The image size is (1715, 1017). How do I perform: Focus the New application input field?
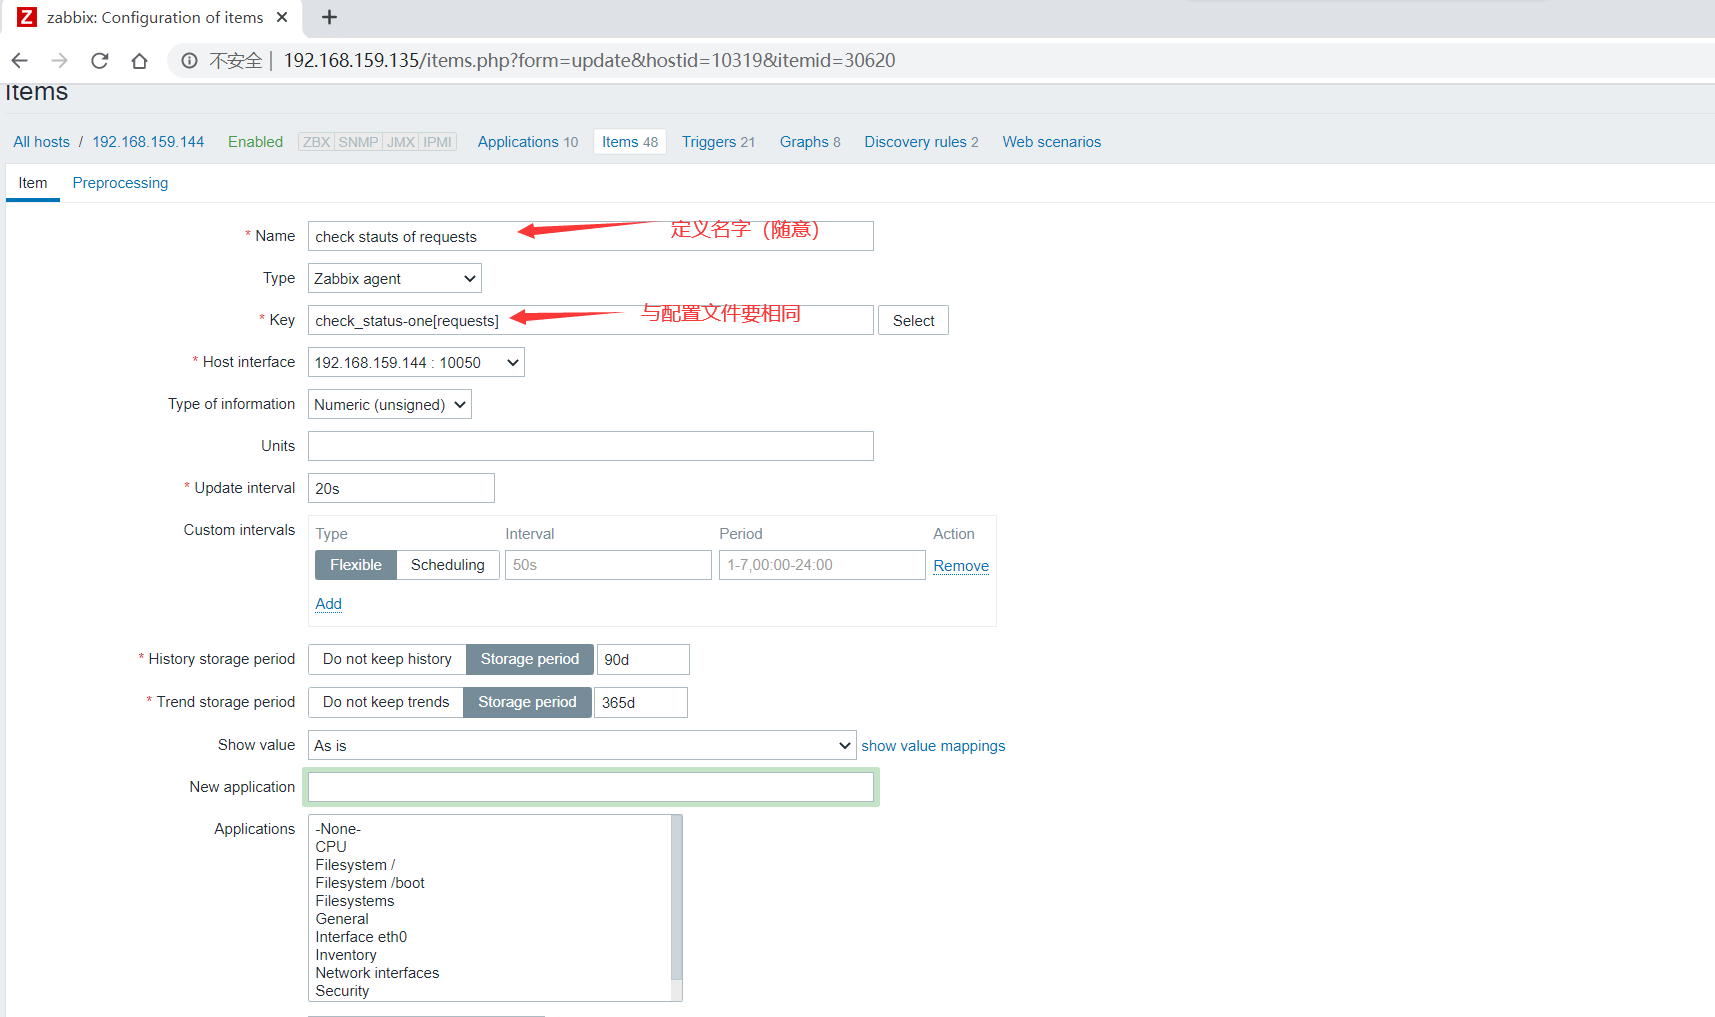tap(590, 787)
